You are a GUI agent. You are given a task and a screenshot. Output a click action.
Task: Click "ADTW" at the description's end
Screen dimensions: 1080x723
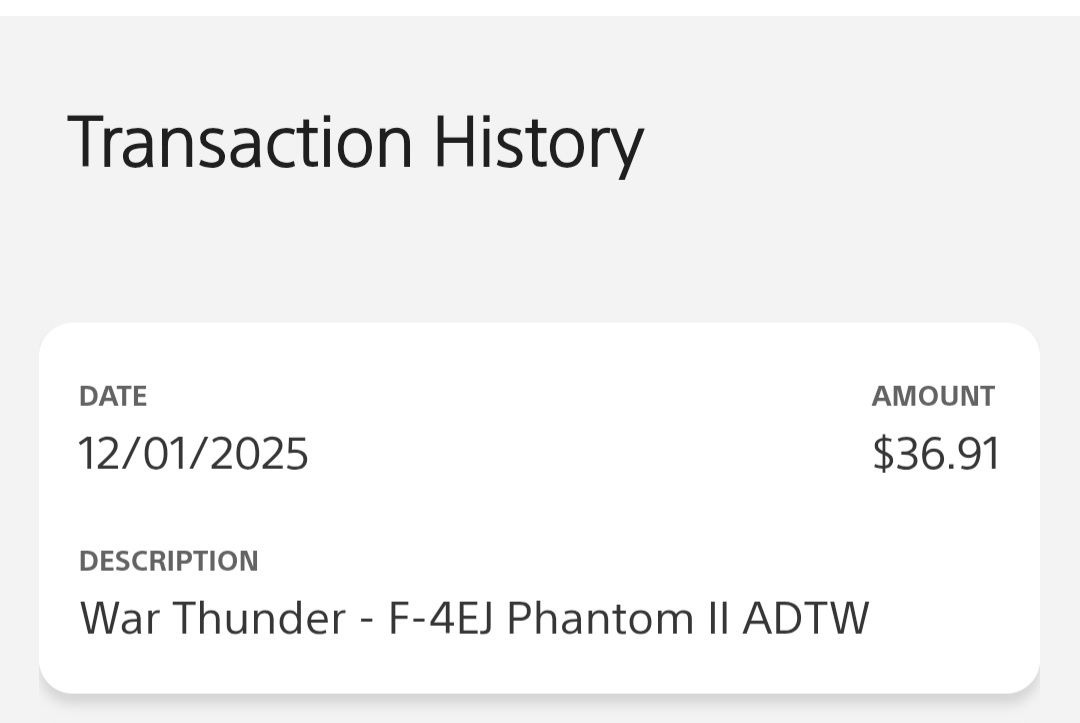click(x=805, y=618)
